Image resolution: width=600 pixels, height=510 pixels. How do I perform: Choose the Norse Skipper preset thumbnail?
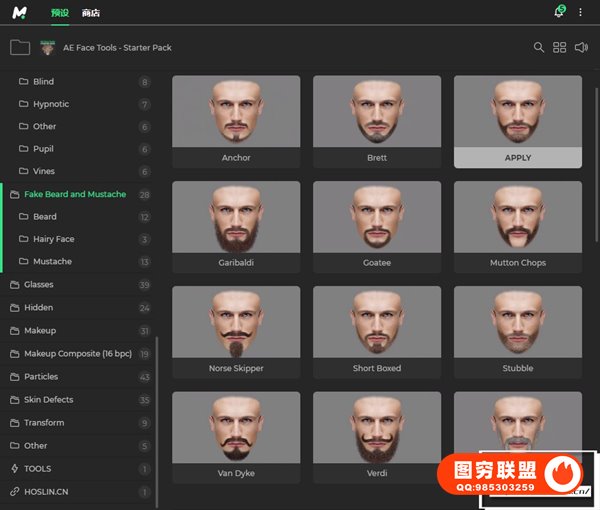[x=236, y=322]
